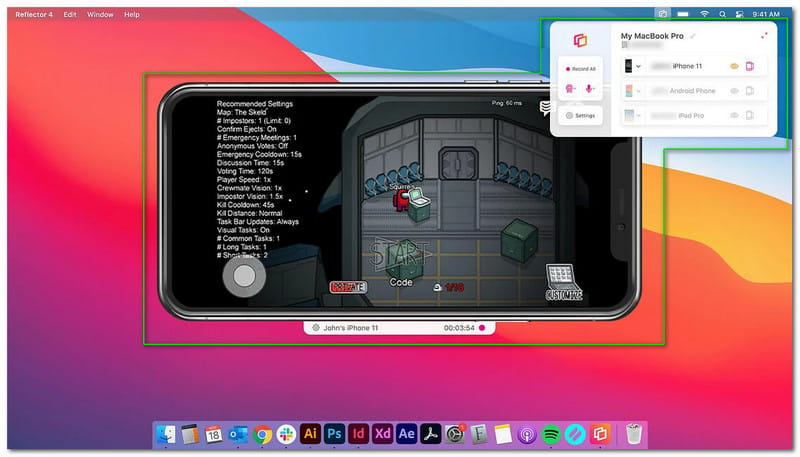Viewport: 800px width, 457px height.
Task: Open Podcasts from the dock
Action: pos(527,435)
